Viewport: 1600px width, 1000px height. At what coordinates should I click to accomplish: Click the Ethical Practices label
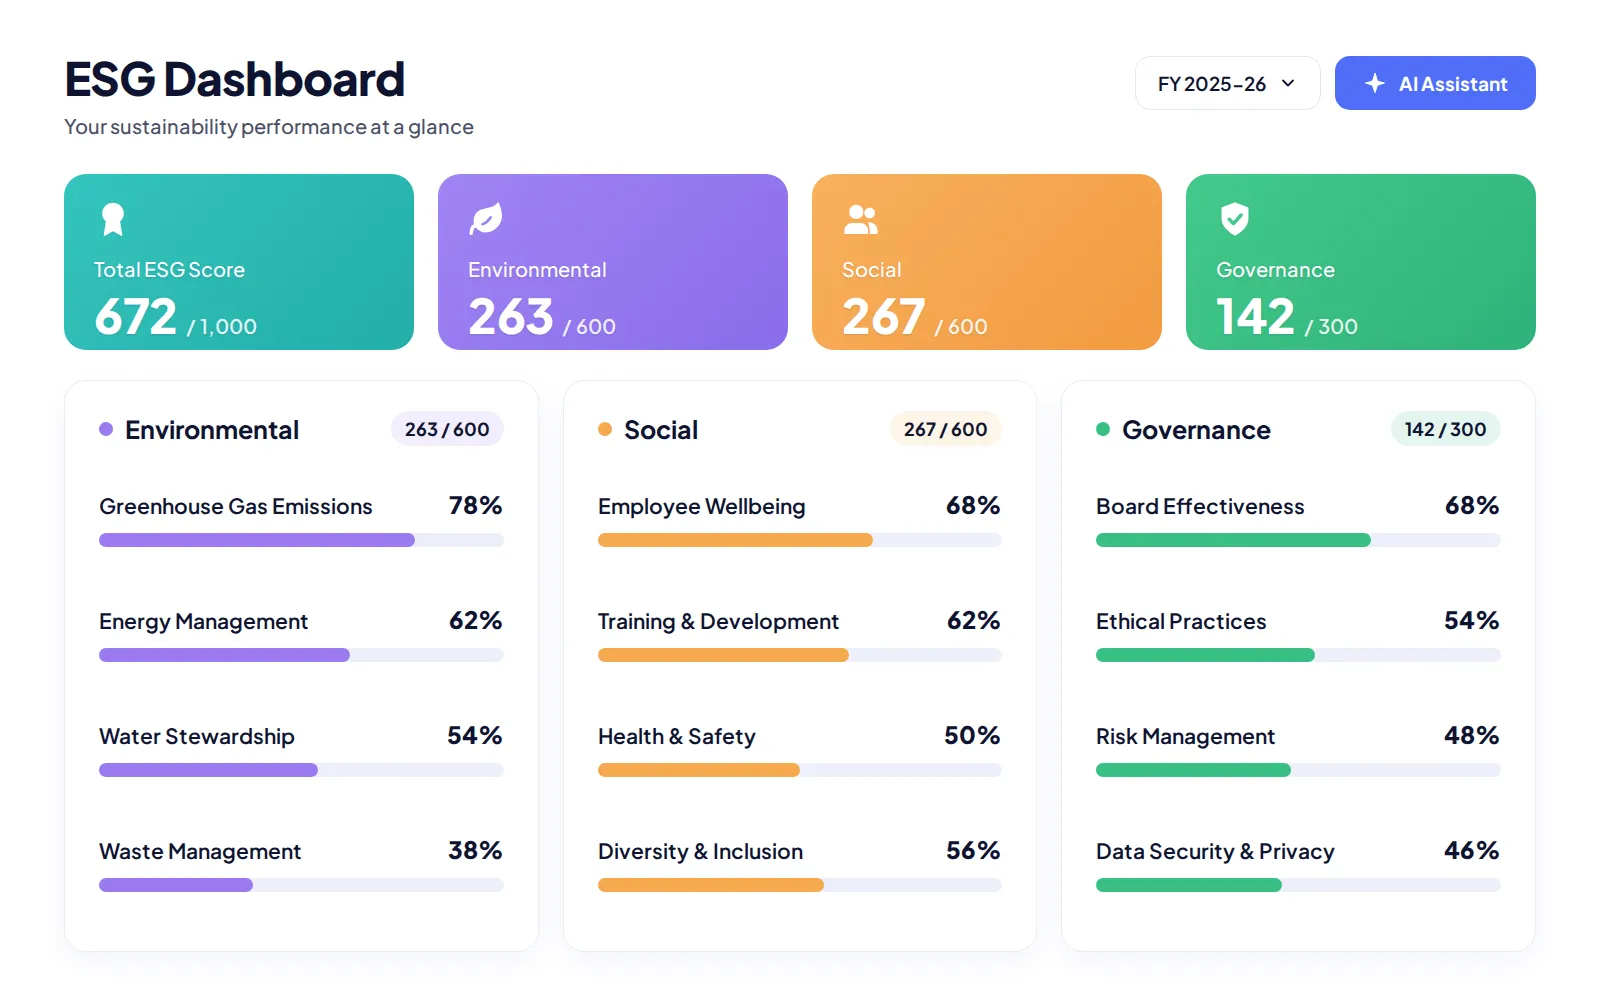[1181, 622]
